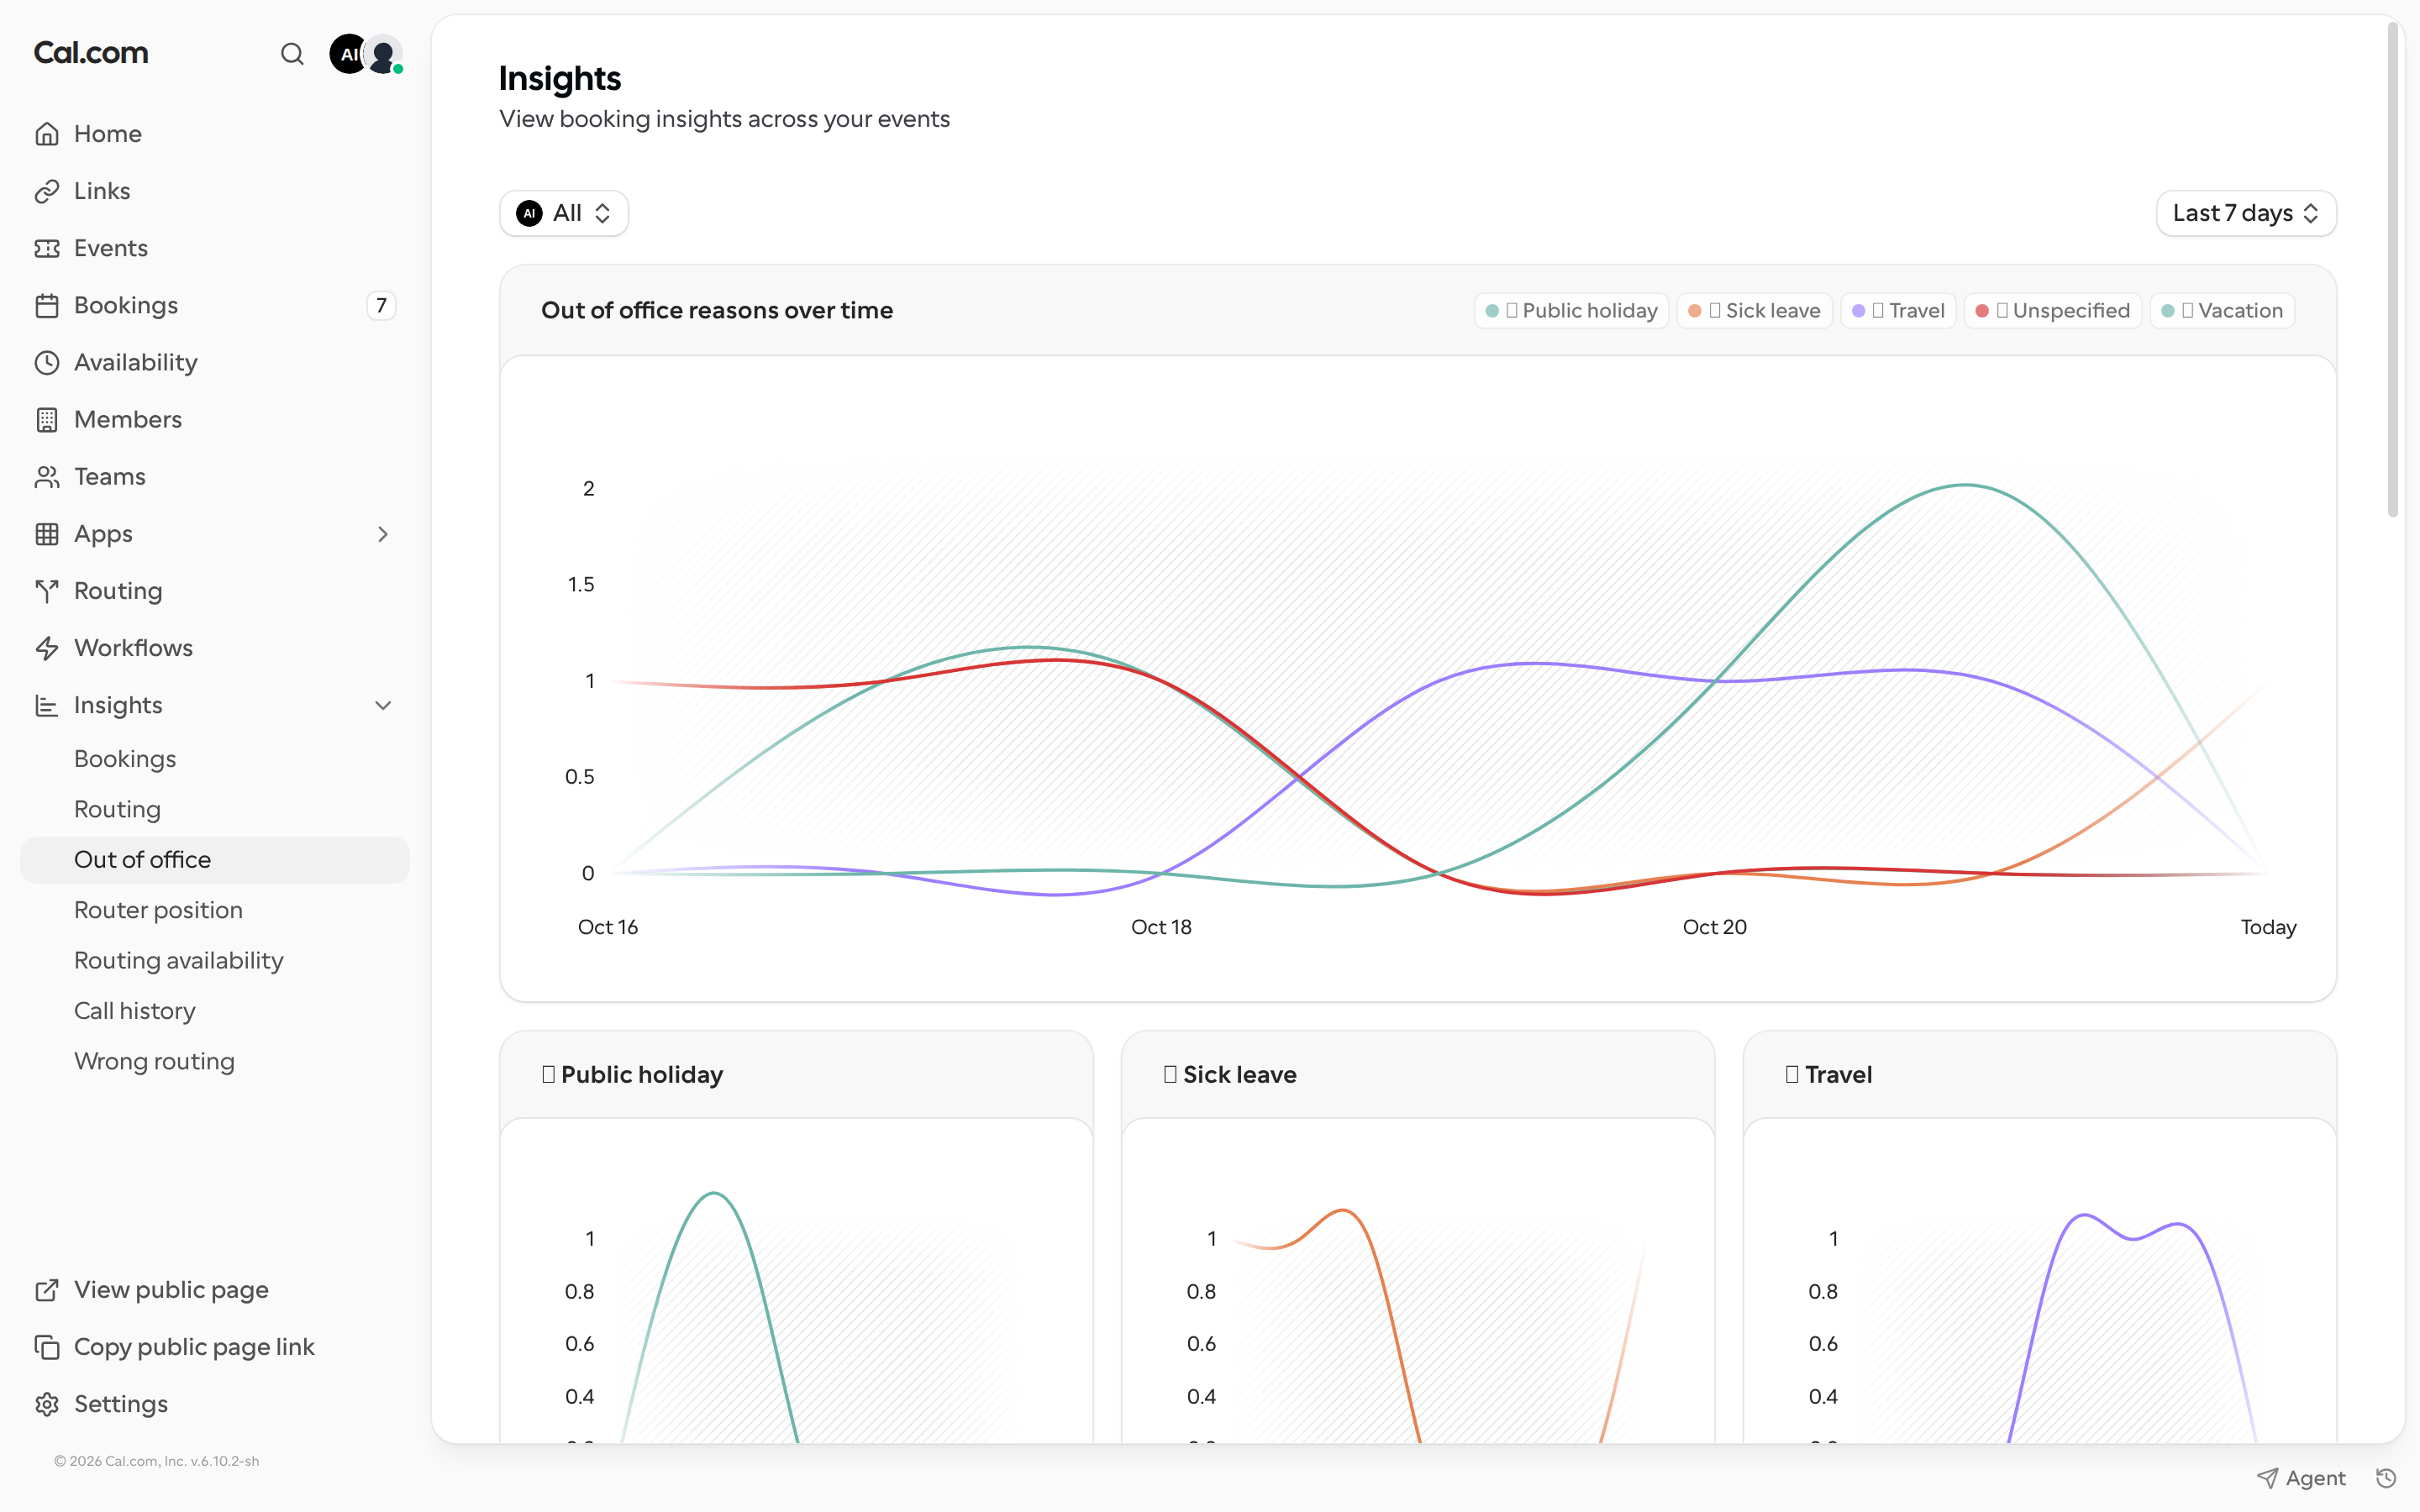Viewport: 2420px width, 1512px height.
Task: Click the Members building icon
Action: point(47,420)
